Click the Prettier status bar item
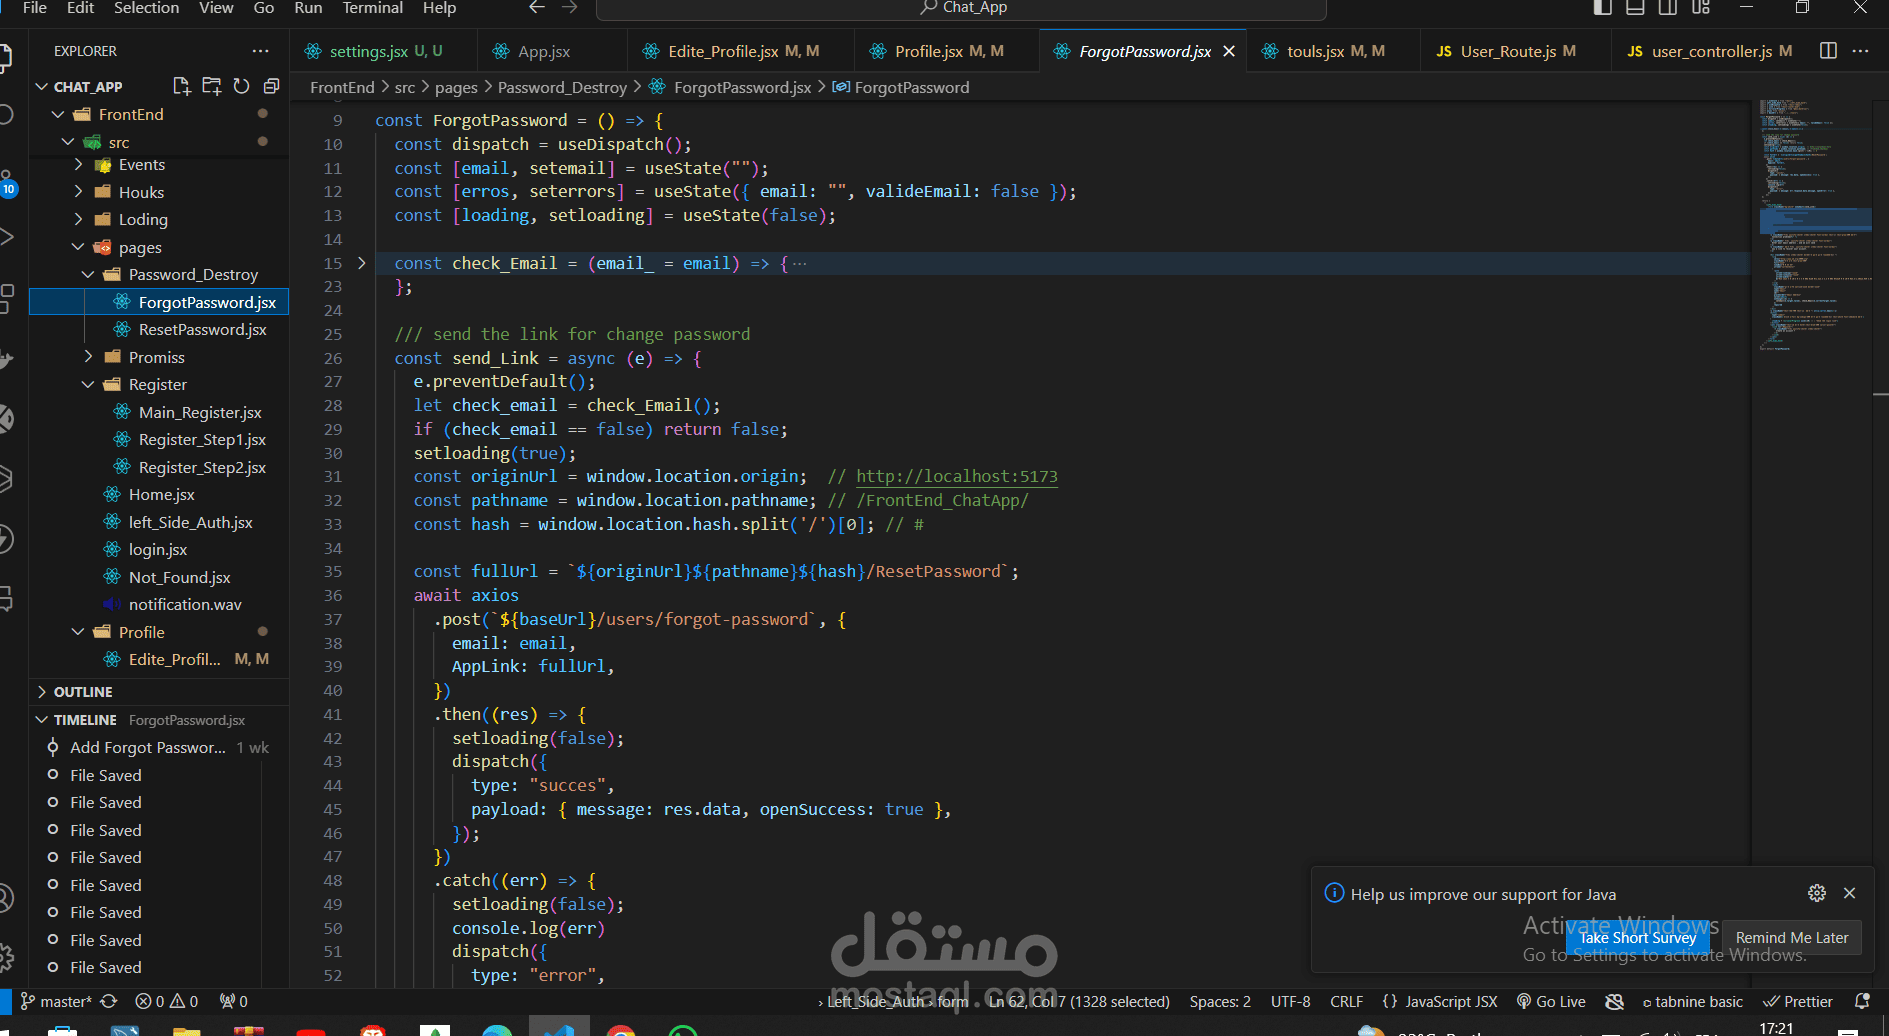Image resolution: width=1889 pixels, height=1036 pixels. pyautogui.click(x=1798, y=1001)
